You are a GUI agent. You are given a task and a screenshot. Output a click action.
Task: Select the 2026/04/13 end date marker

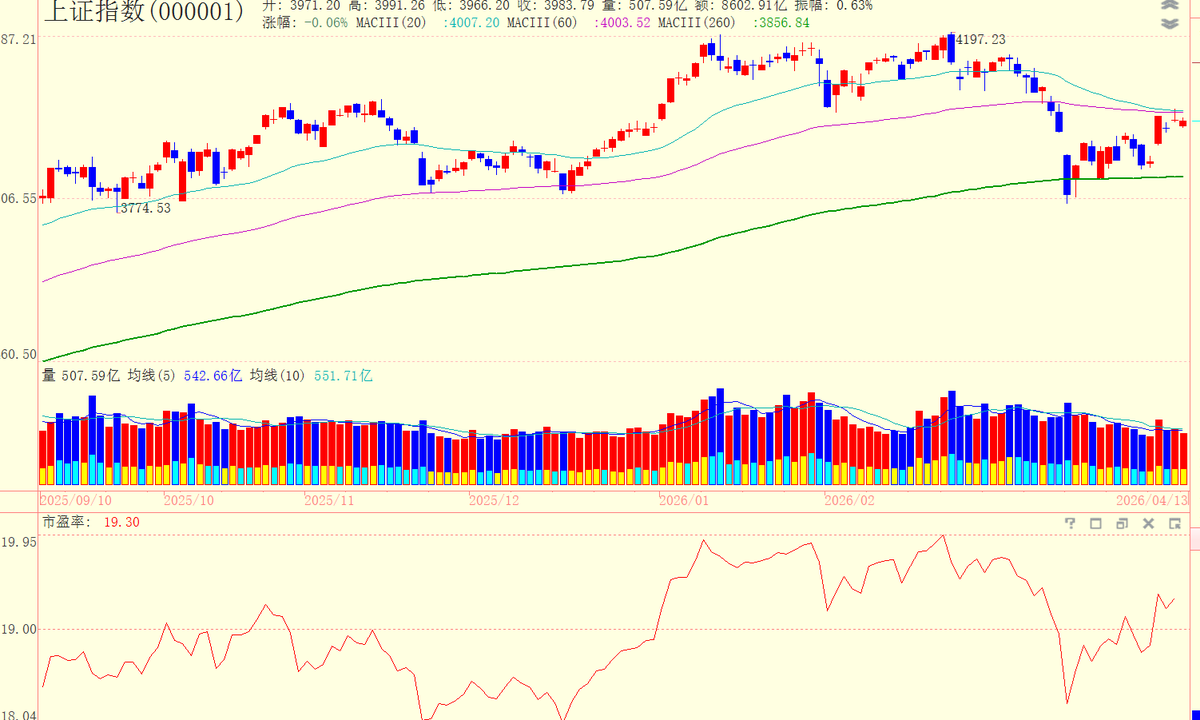(x=1152, y=500)
